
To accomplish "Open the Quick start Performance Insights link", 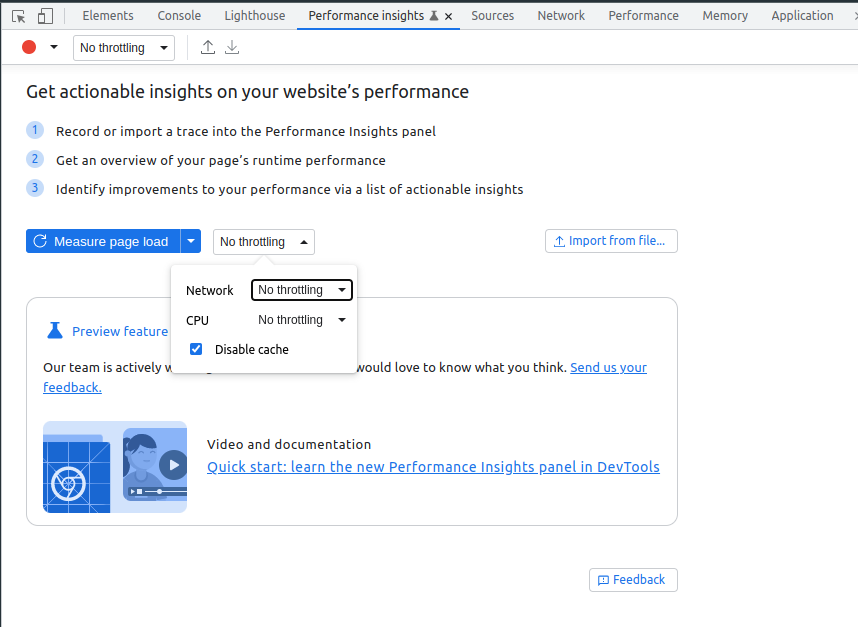I will point(433,467).
